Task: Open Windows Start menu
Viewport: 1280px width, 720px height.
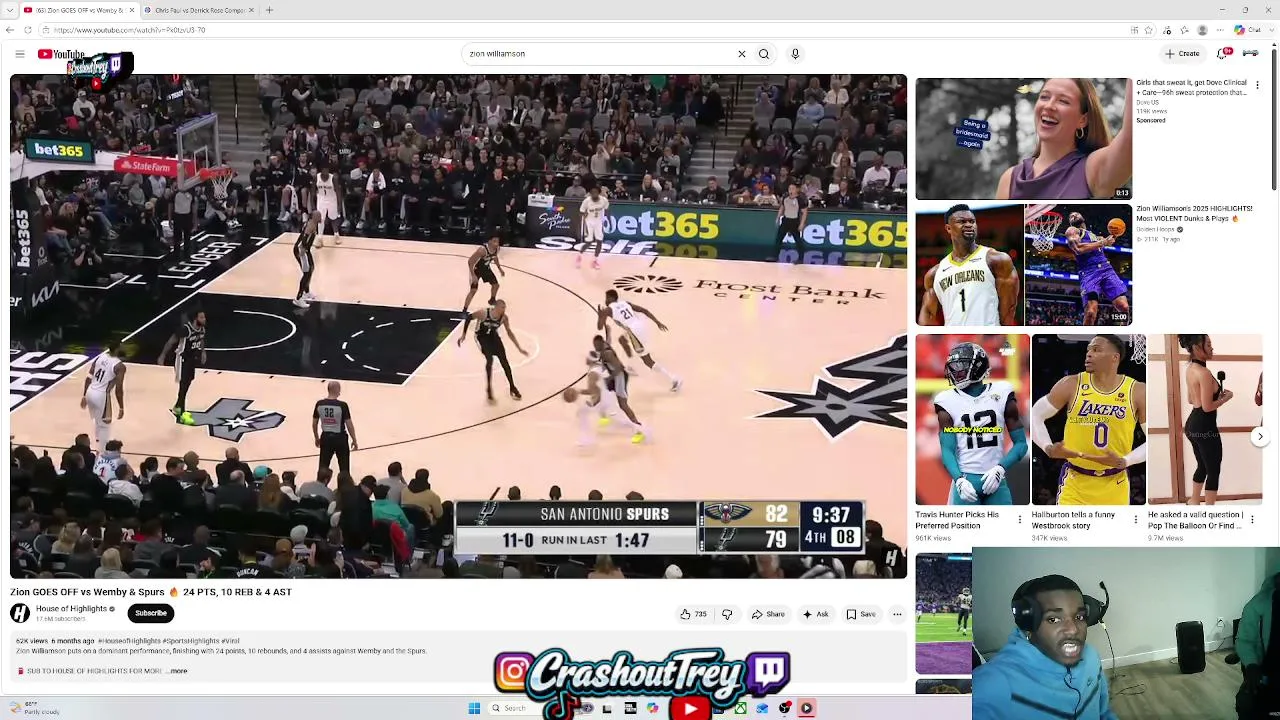Action: [x=474, y=708]
